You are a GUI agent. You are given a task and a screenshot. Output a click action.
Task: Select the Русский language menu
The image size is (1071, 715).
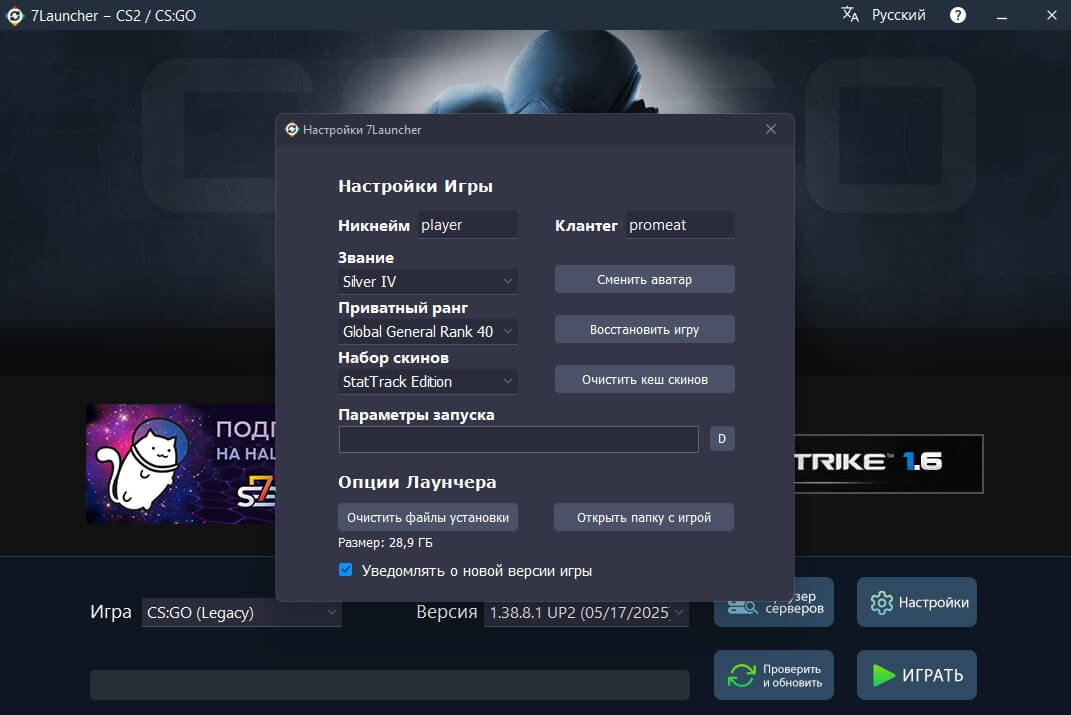pyautogui.click(x=898, y=15)
